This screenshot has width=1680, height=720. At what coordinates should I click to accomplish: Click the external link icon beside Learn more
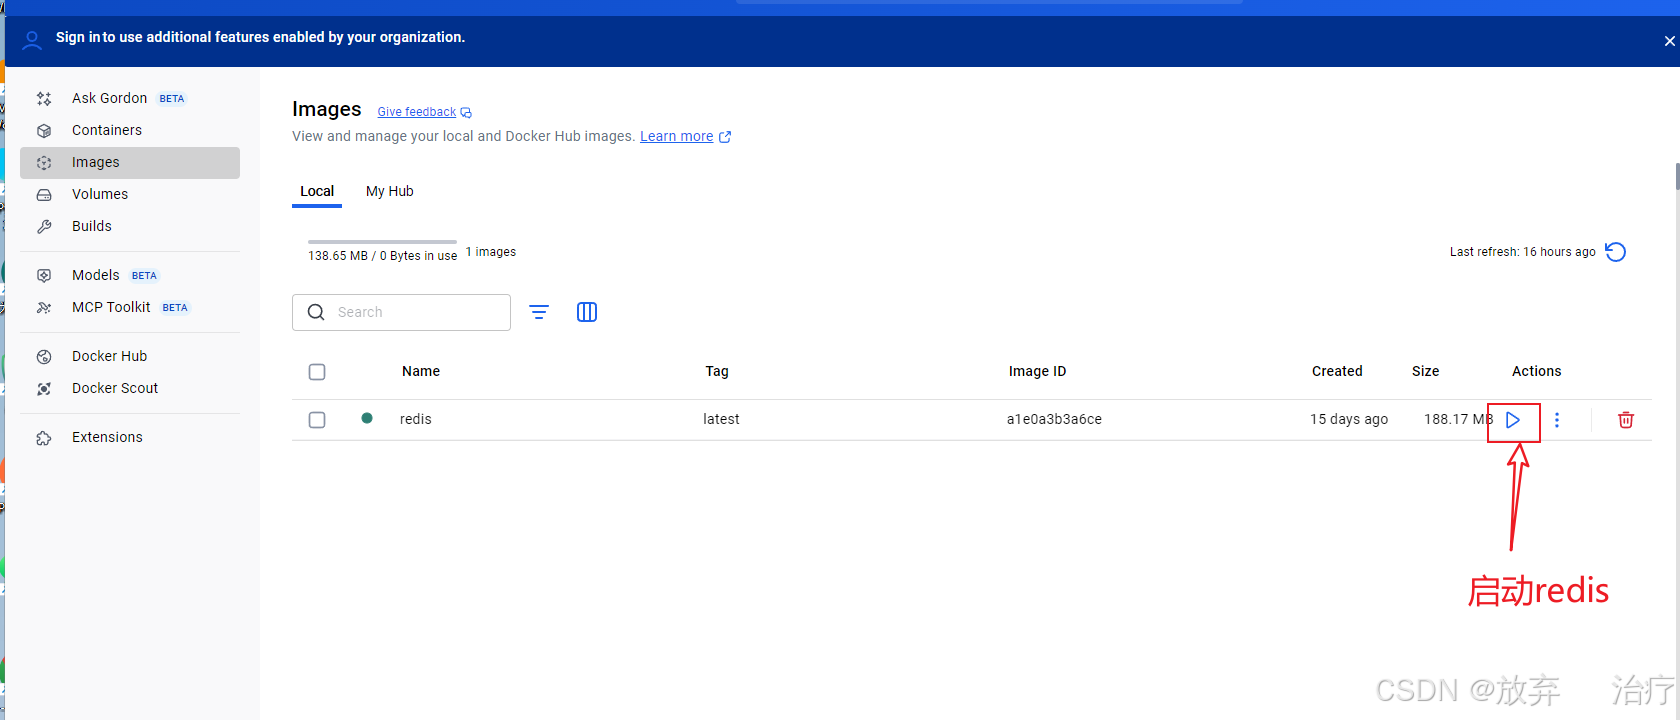[x=725, y=137]
